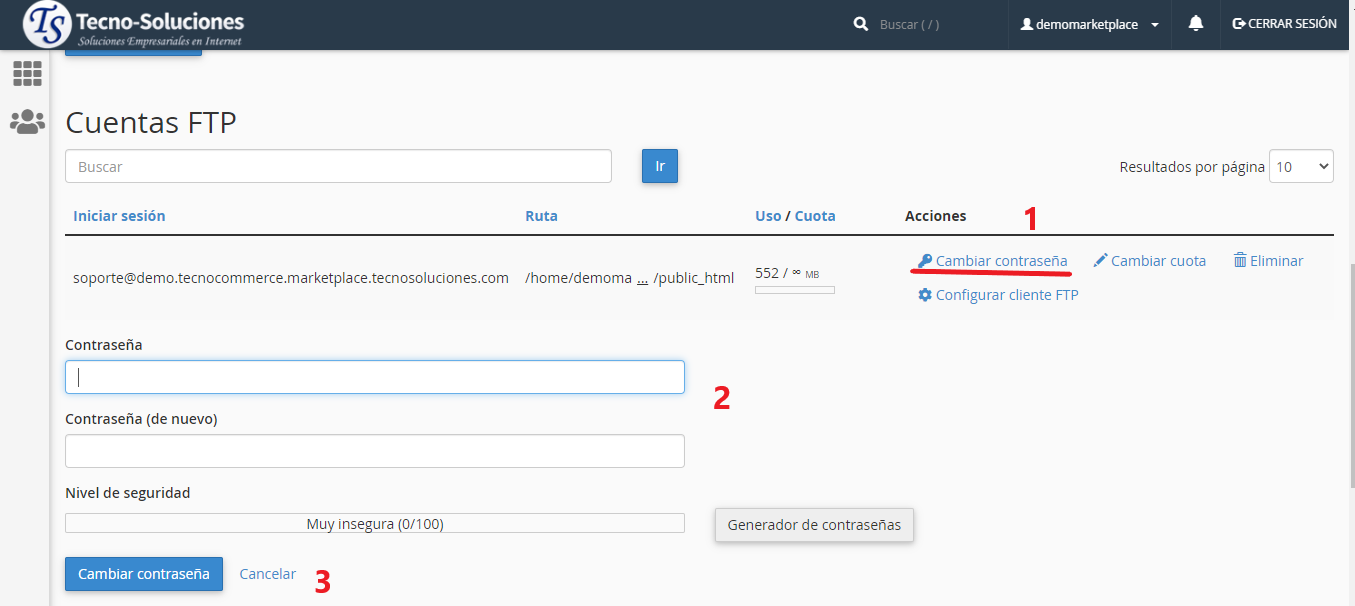Click the Tecno-Soluciones logo
1355x606 pixels.
coord(133,25)
